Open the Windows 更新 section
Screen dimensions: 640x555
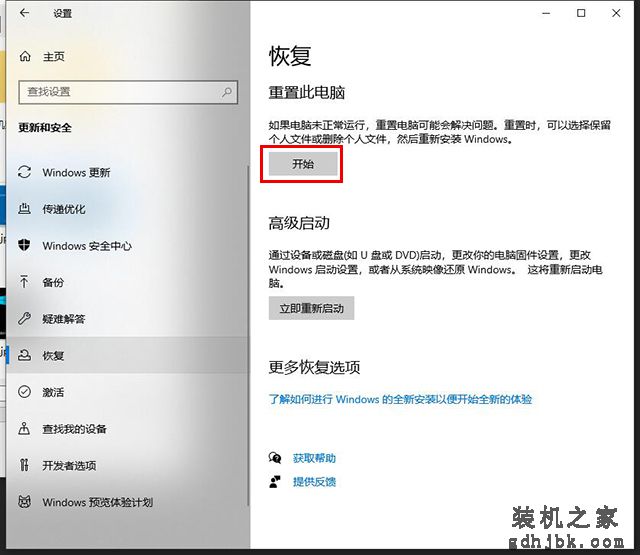point(127,173)
